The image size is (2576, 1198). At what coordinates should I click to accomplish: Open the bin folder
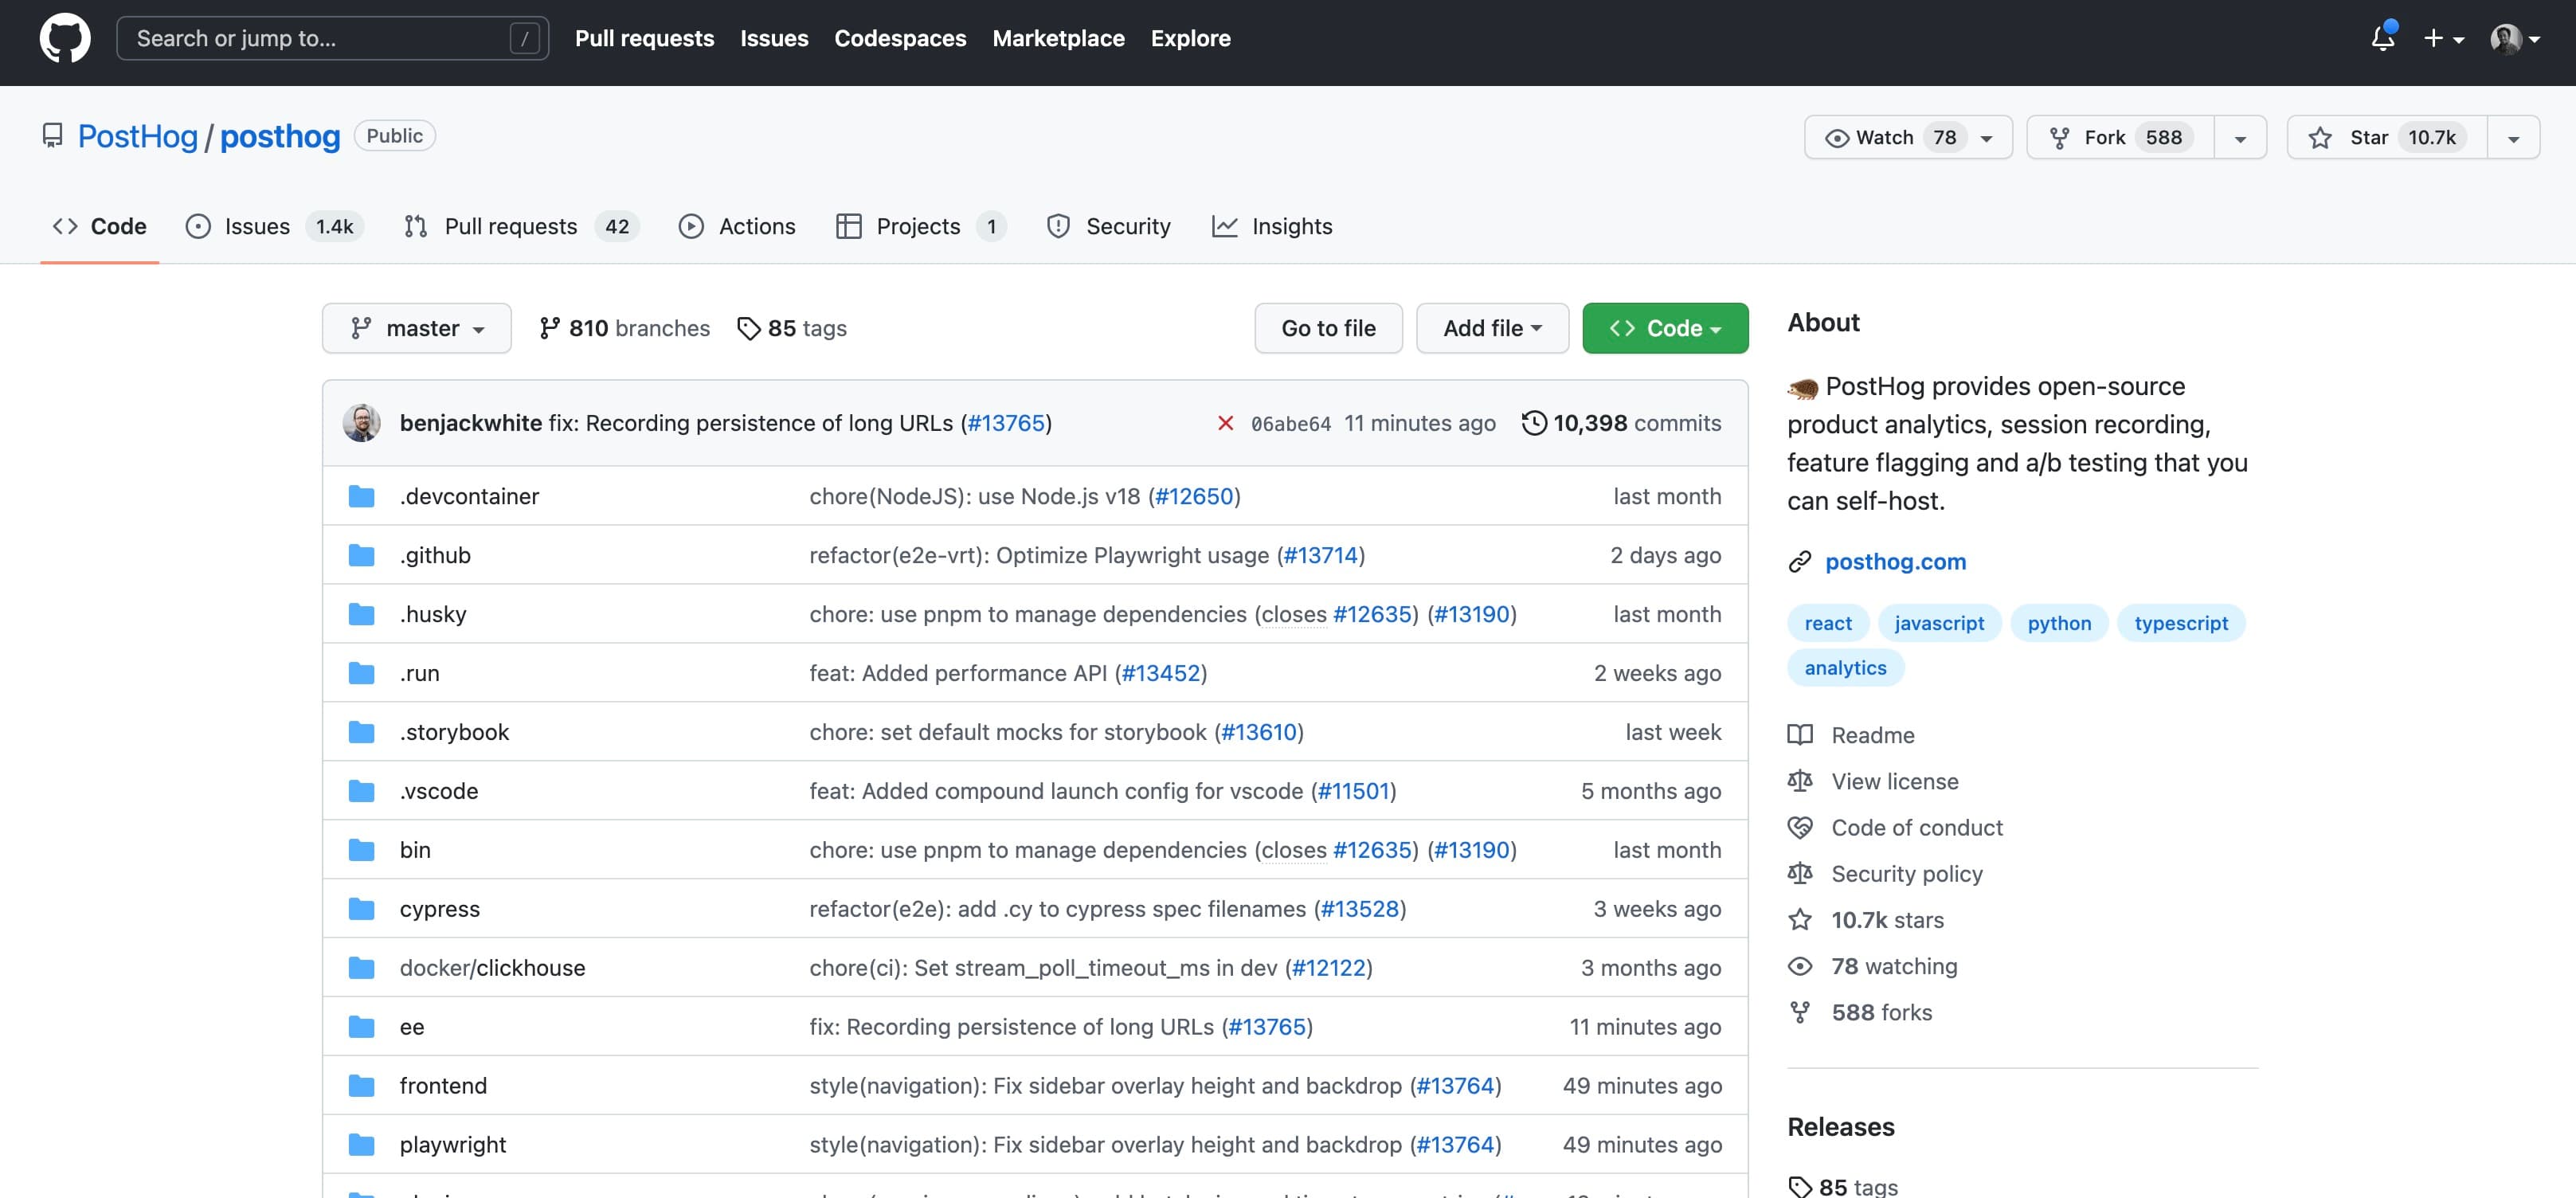click(415, 850)
